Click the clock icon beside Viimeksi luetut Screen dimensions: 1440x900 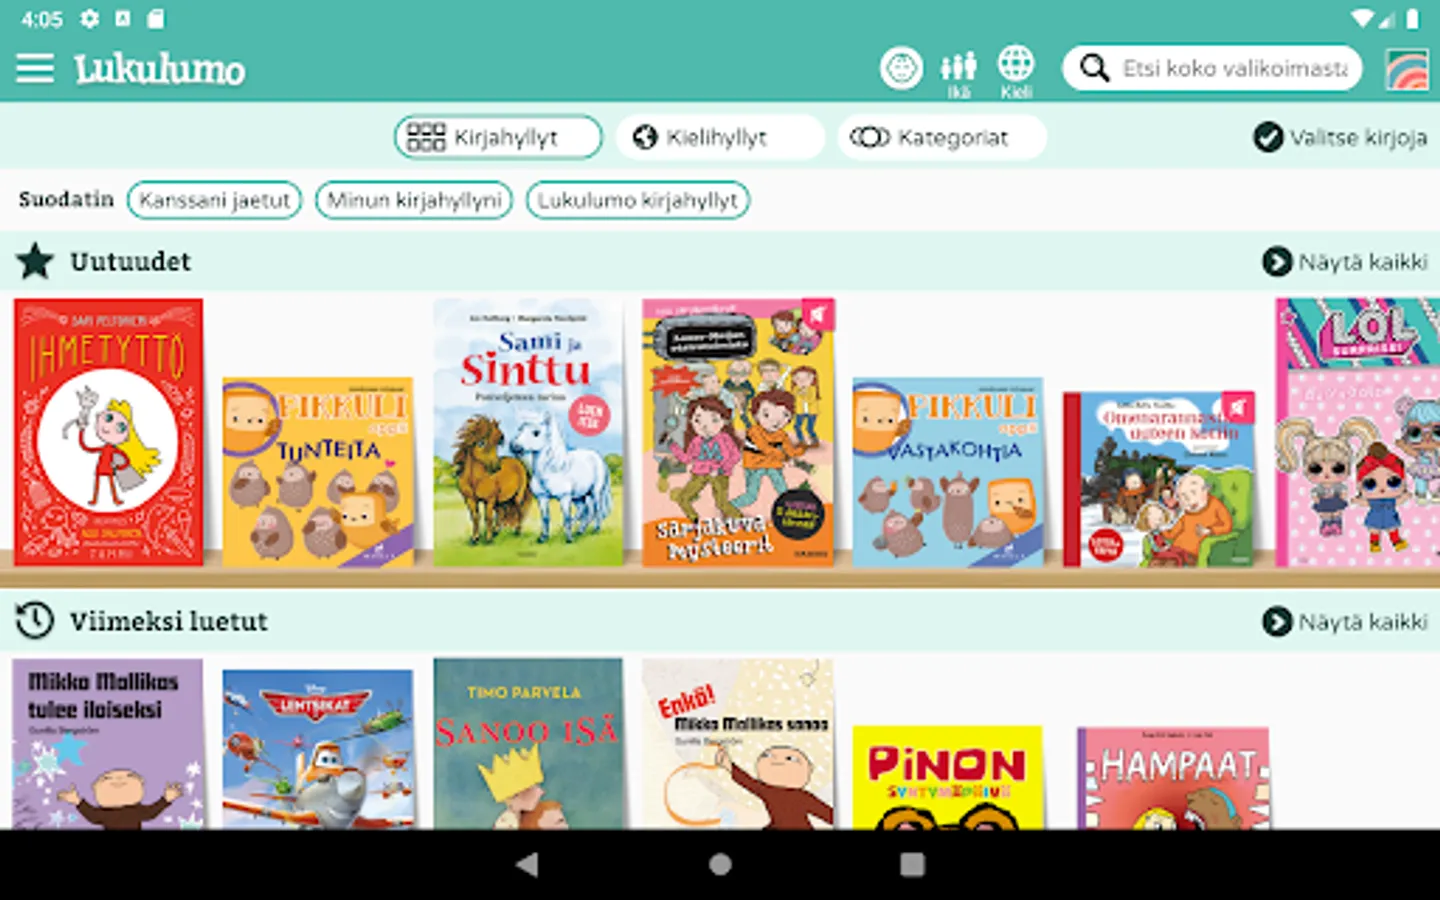pyautogui.click(x=35, y=621)
